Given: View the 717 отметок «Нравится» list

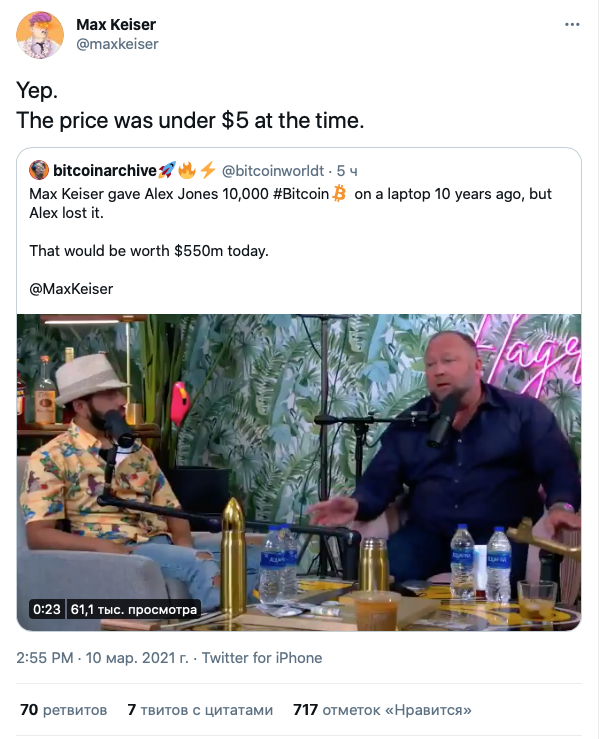Looking at the screenshot, I should click(382, 710).
